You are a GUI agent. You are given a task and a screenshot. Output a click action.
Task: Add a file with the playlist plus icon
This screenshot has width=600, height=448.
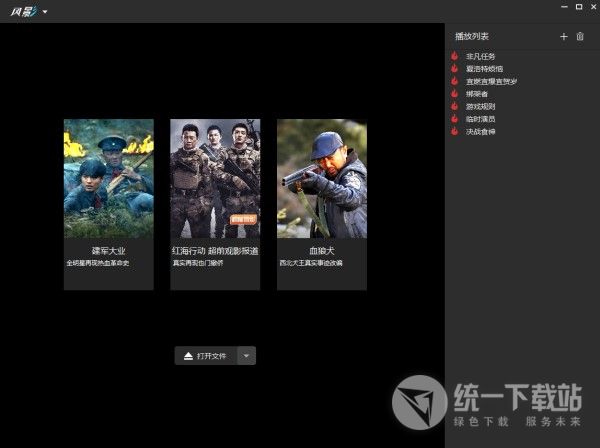(x=563, y=36)
